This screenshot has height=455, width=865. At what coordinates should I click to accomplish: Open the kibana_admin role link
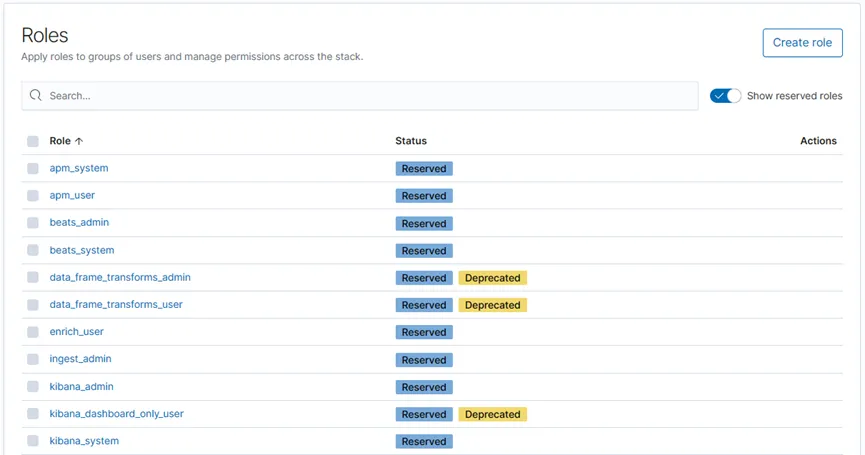(82, 386)
